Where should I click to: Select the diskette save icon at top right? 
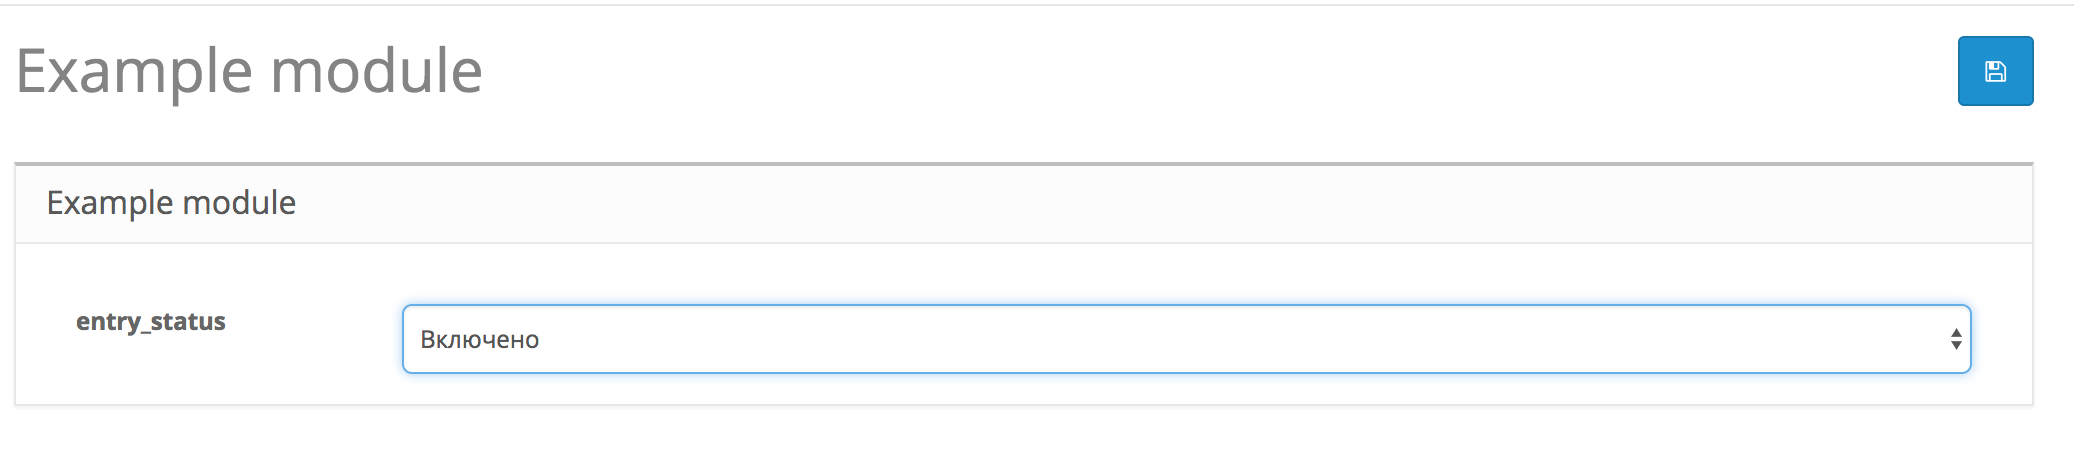(x=1995, y=71)
